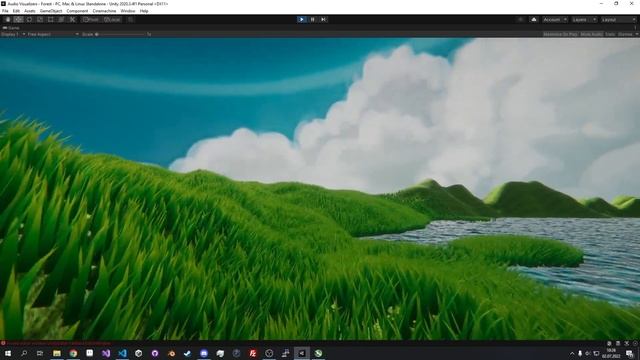Stop play mode with the Play button

(302, 19)
